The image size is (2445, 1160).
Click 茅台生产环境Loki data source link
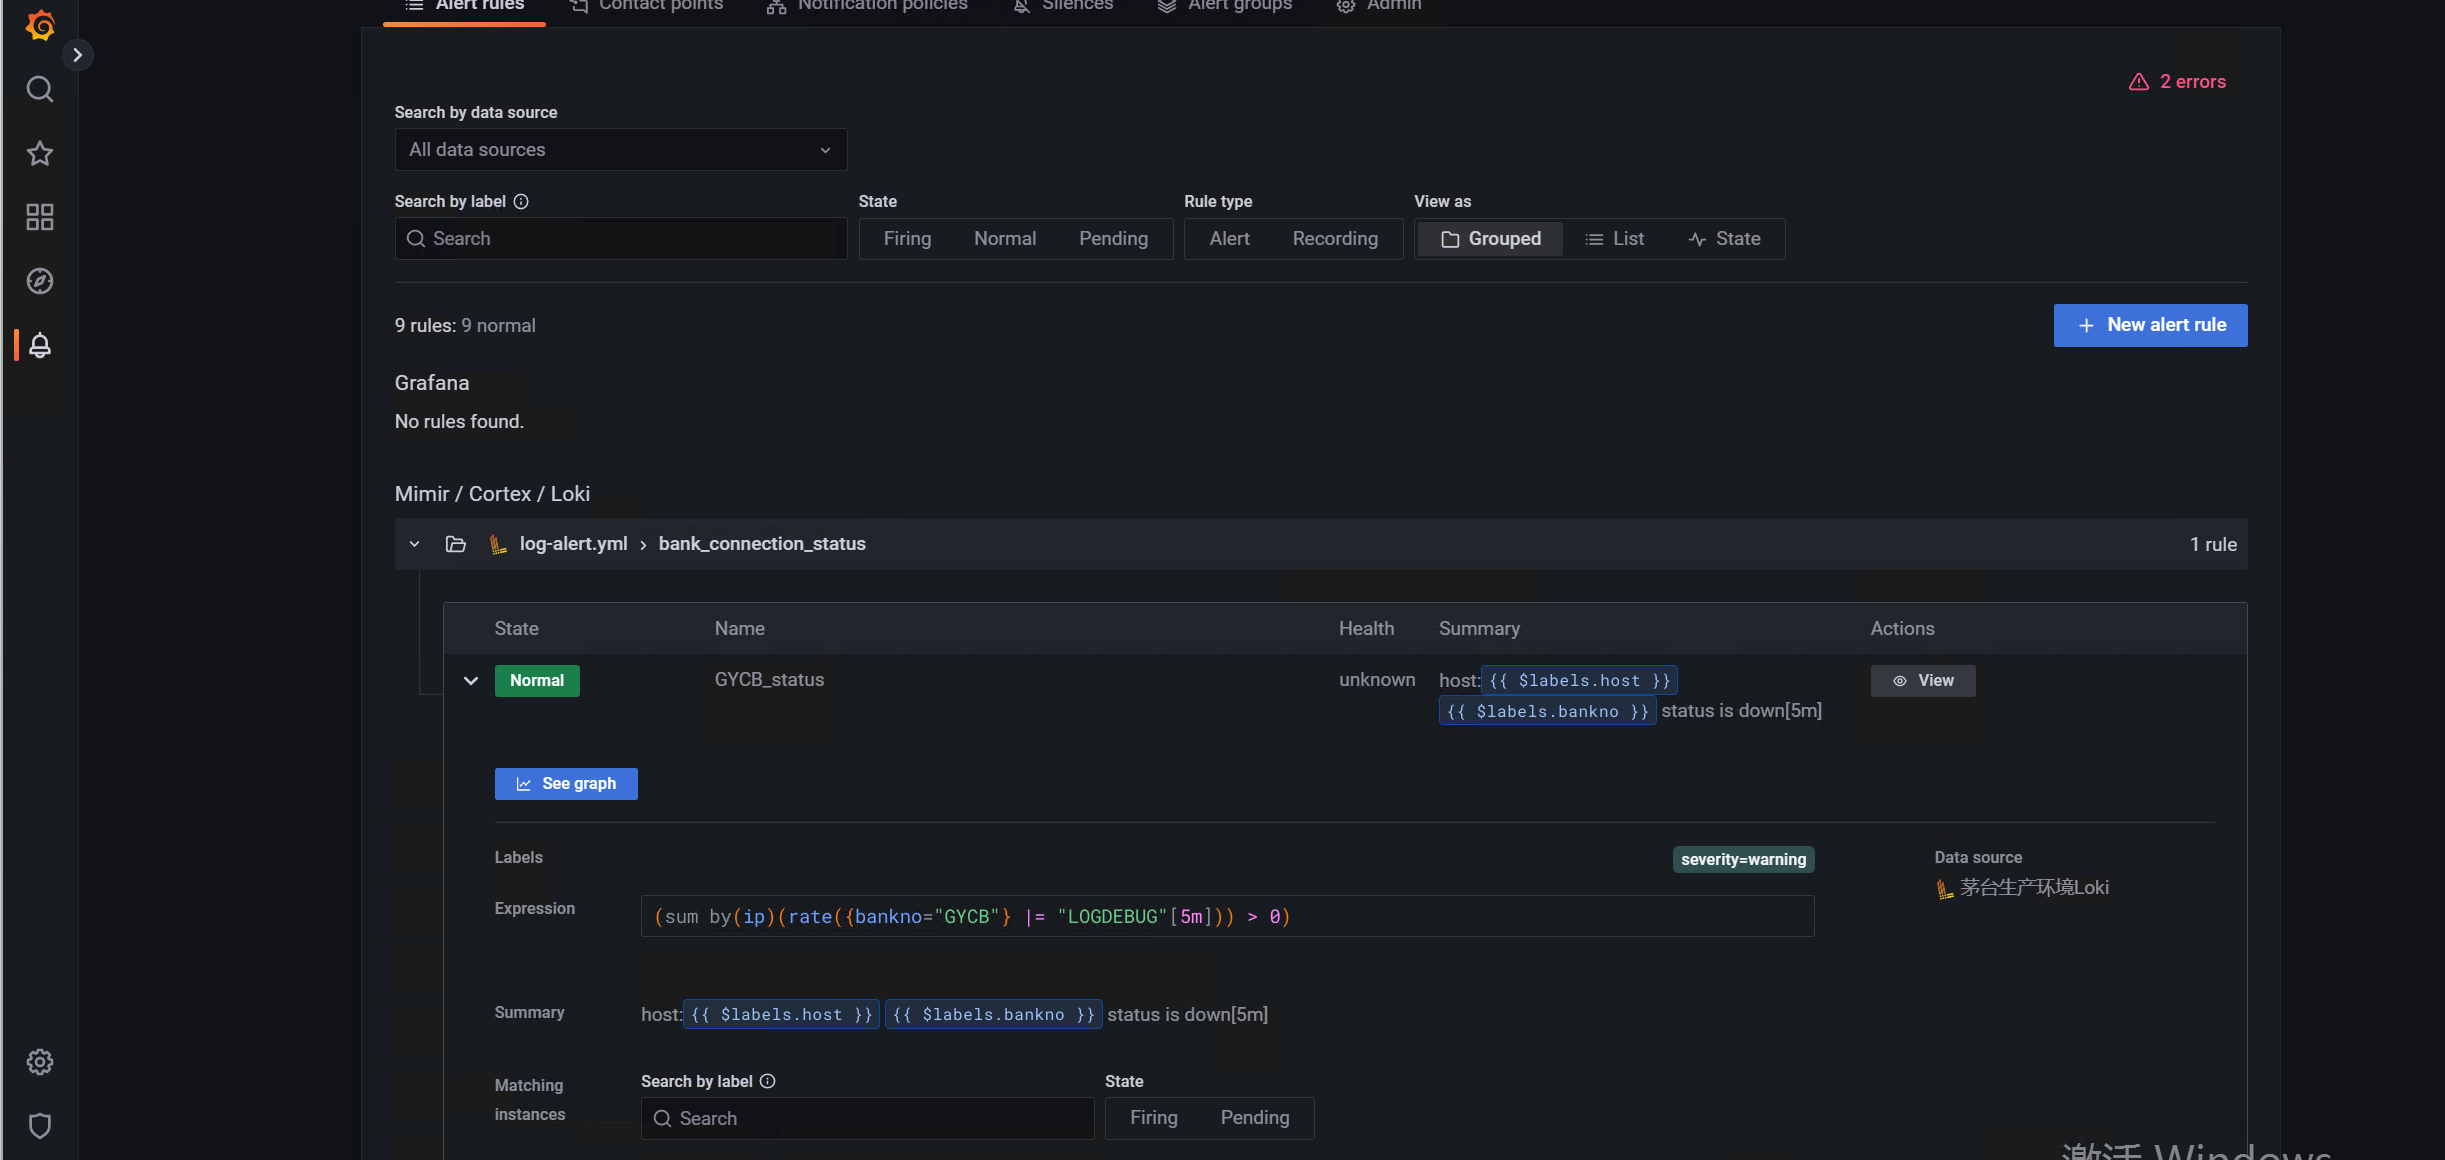tap(2034, 888)
